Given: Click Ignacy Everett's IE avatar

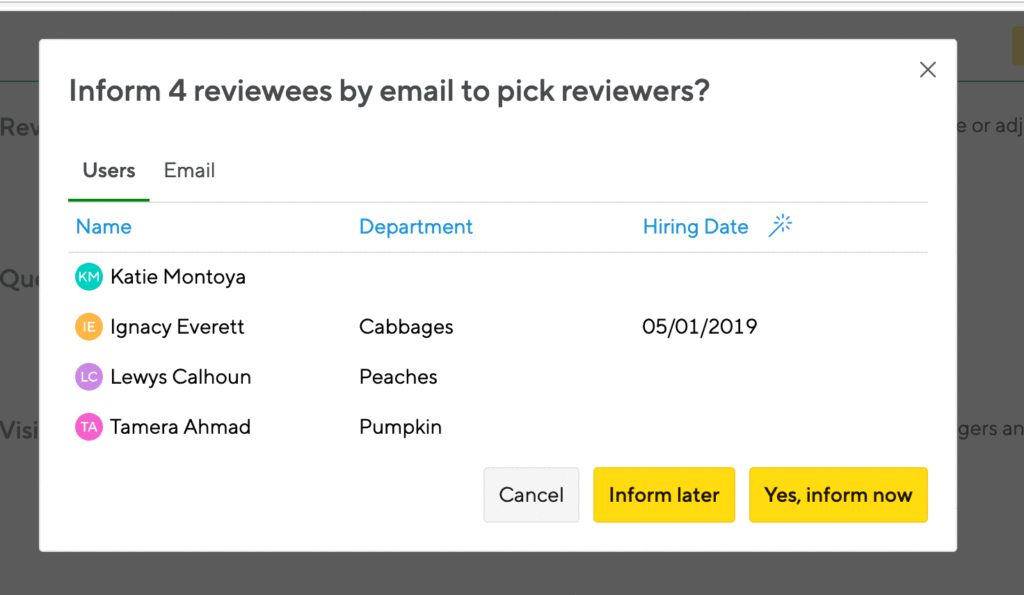Looking at the screenshot, I should (x=89, y=327).
